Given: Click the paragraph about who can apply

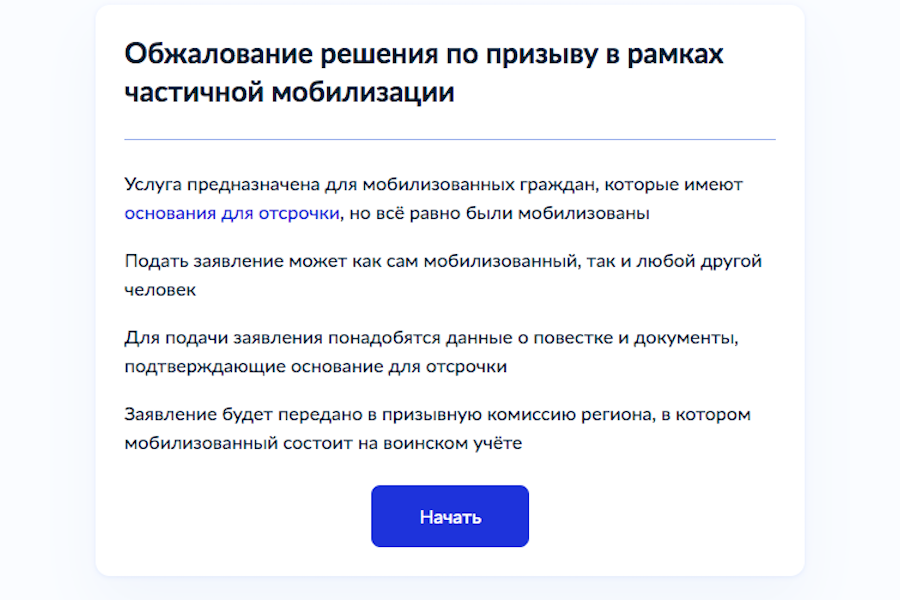Looking at the screenshot, I should 440,274.
